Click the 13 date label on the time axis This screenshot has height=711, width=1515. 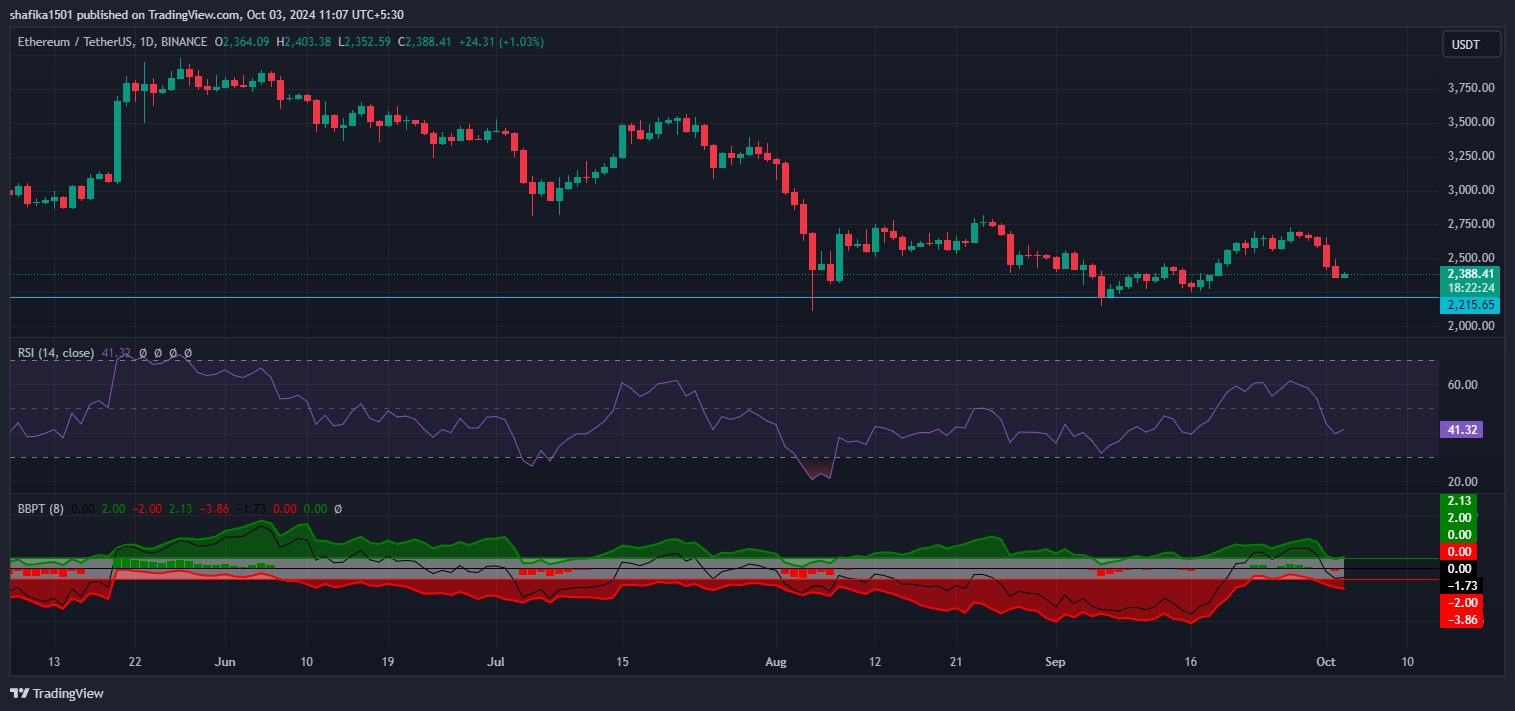pos(54,662)
